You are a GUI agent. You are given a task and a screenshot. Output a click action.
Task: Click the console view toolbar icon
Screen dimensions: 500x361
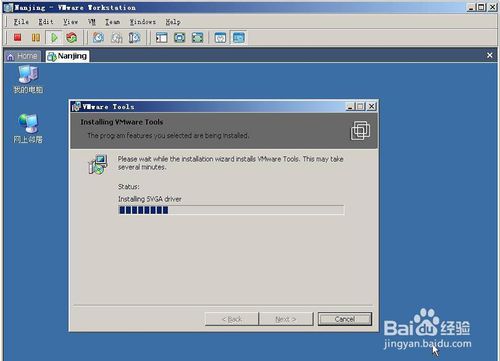(238, 38)
